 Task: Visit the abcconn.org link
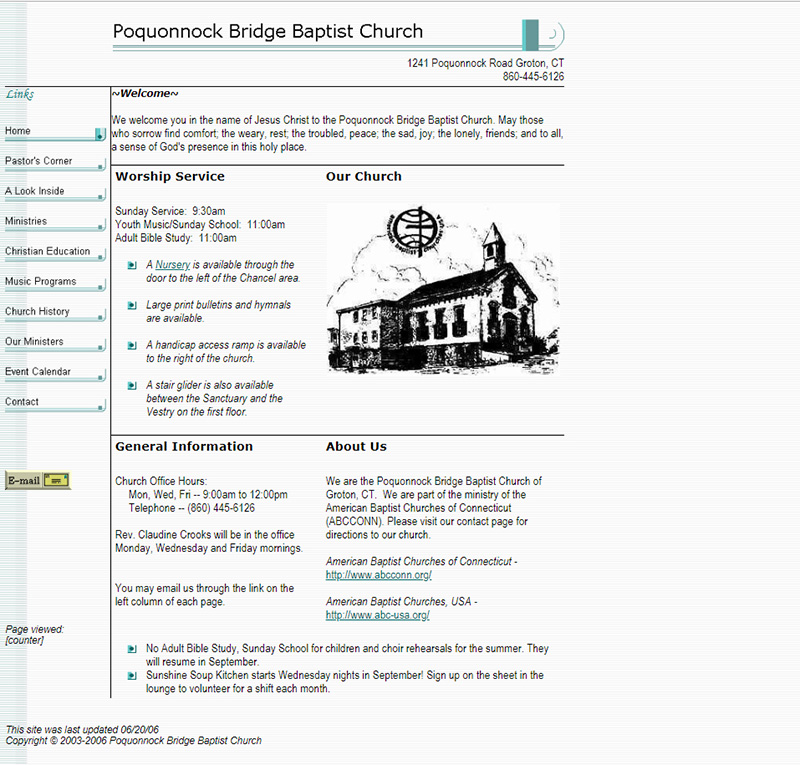(x=378, y=575)
